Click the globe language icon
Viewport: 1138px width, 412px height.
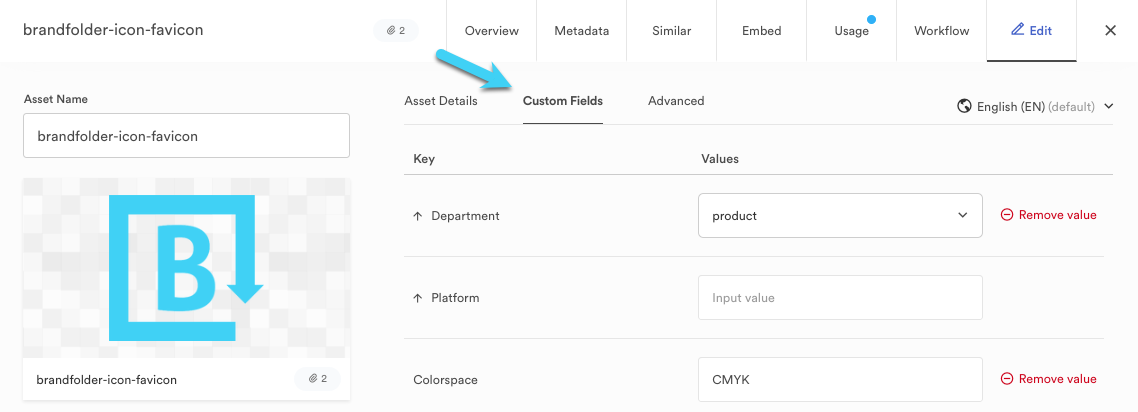pos(964,106)
